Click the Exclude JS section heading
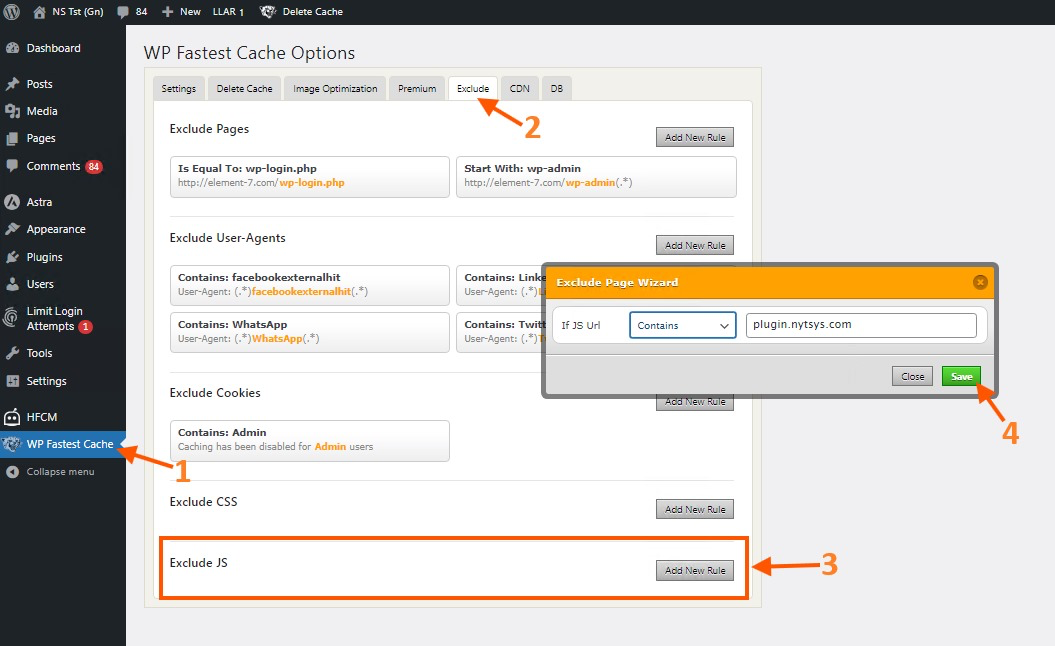Screen dimensions: 1055x646 198,563
